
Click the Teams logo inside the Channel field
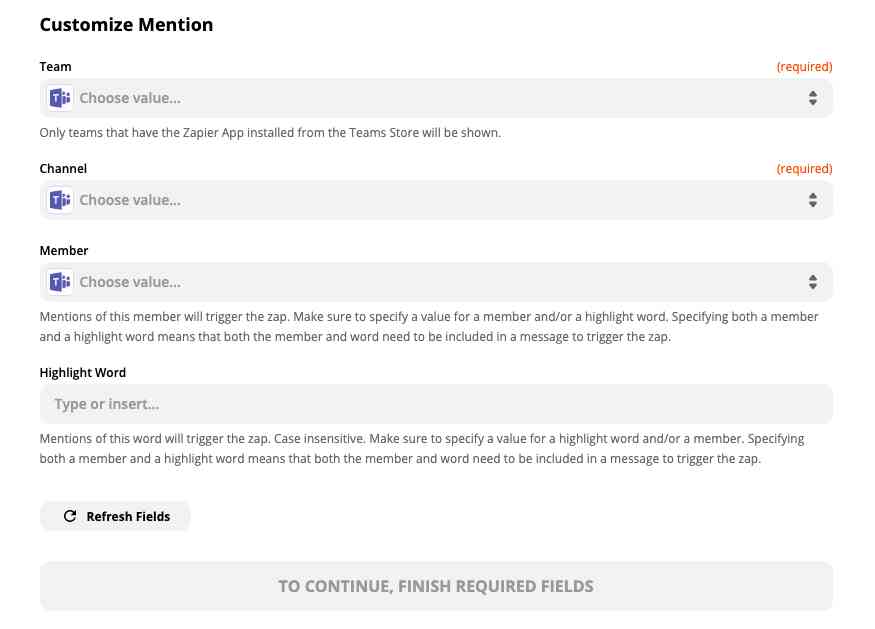(x=59, y=199)
